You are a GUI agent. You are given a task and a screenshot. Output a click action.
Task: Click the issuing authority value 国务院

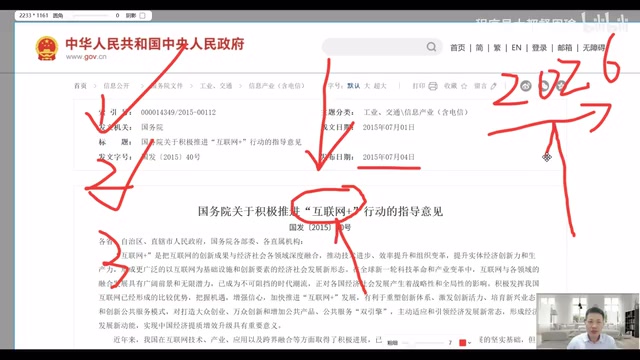(152, 127)
